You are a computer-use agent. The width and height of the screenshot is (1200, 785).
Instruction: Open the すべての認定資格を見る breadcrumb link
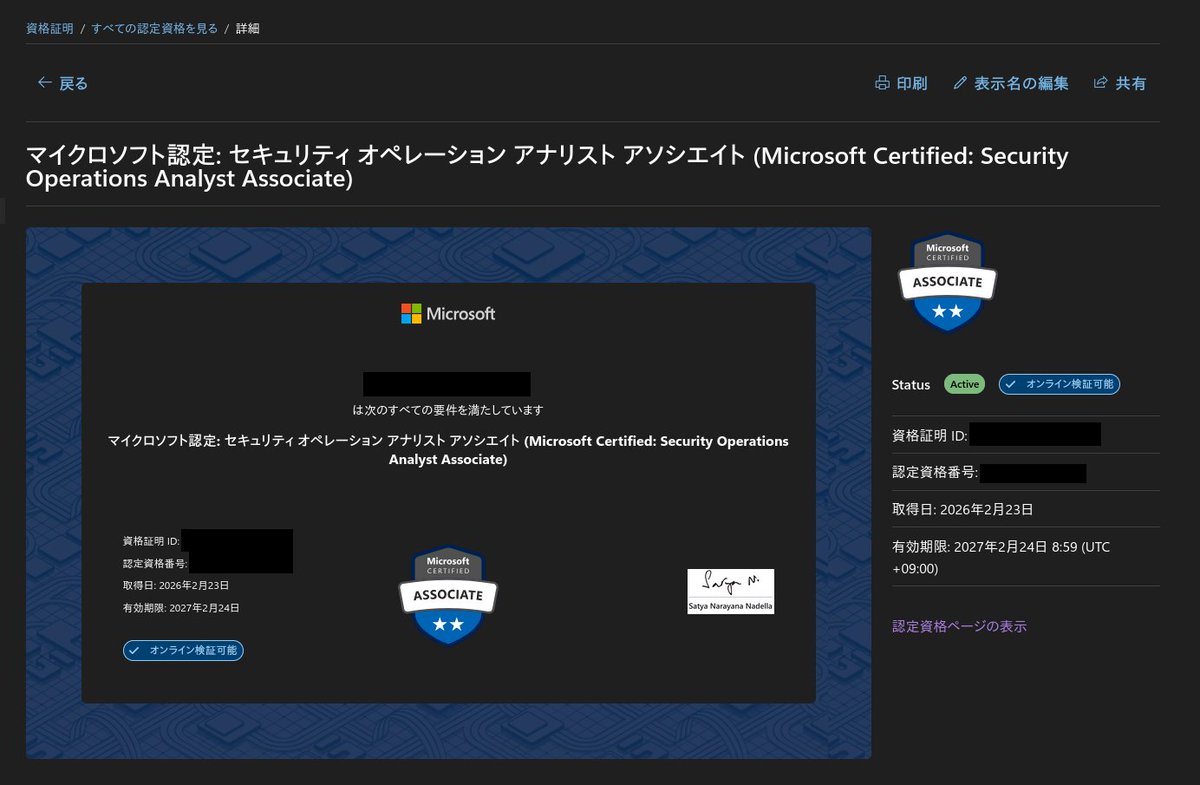[154, 28]
